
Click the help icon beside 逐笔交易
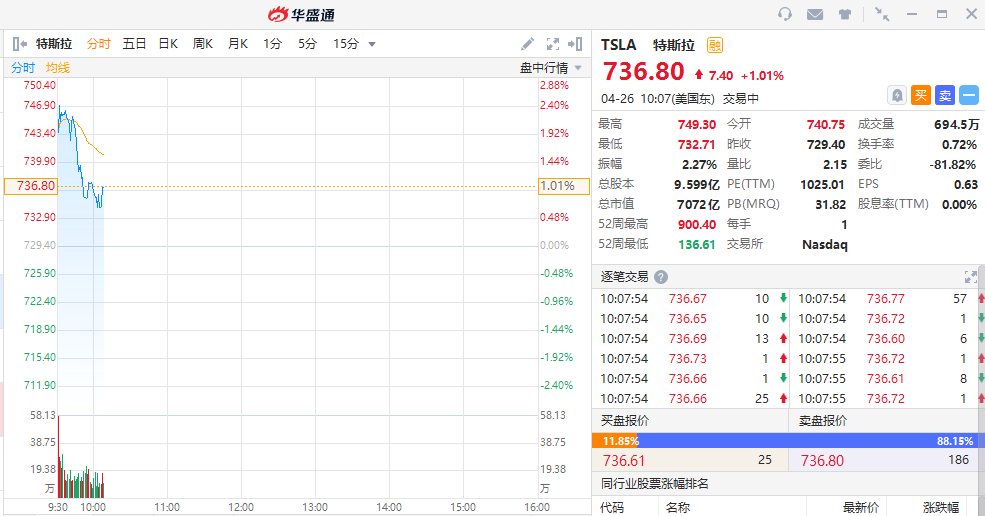661,277
